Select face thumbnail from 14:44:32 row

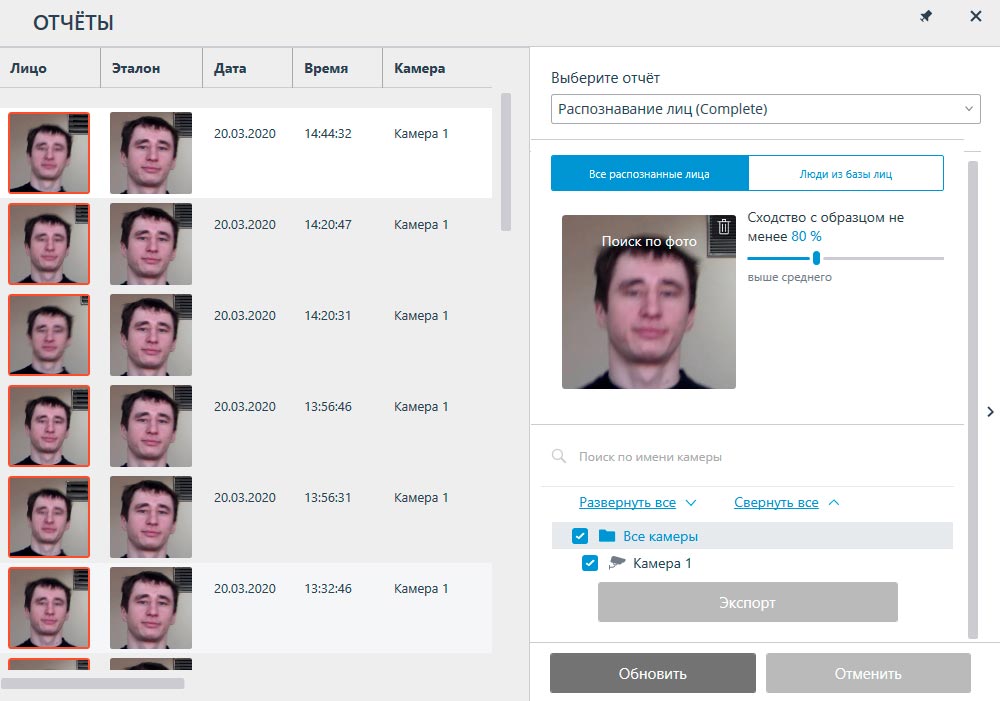49,152
